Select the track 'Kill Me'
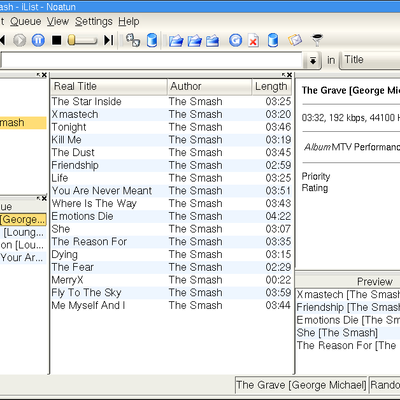Viewport: 400px width, 400px height. tap(171, 140)
